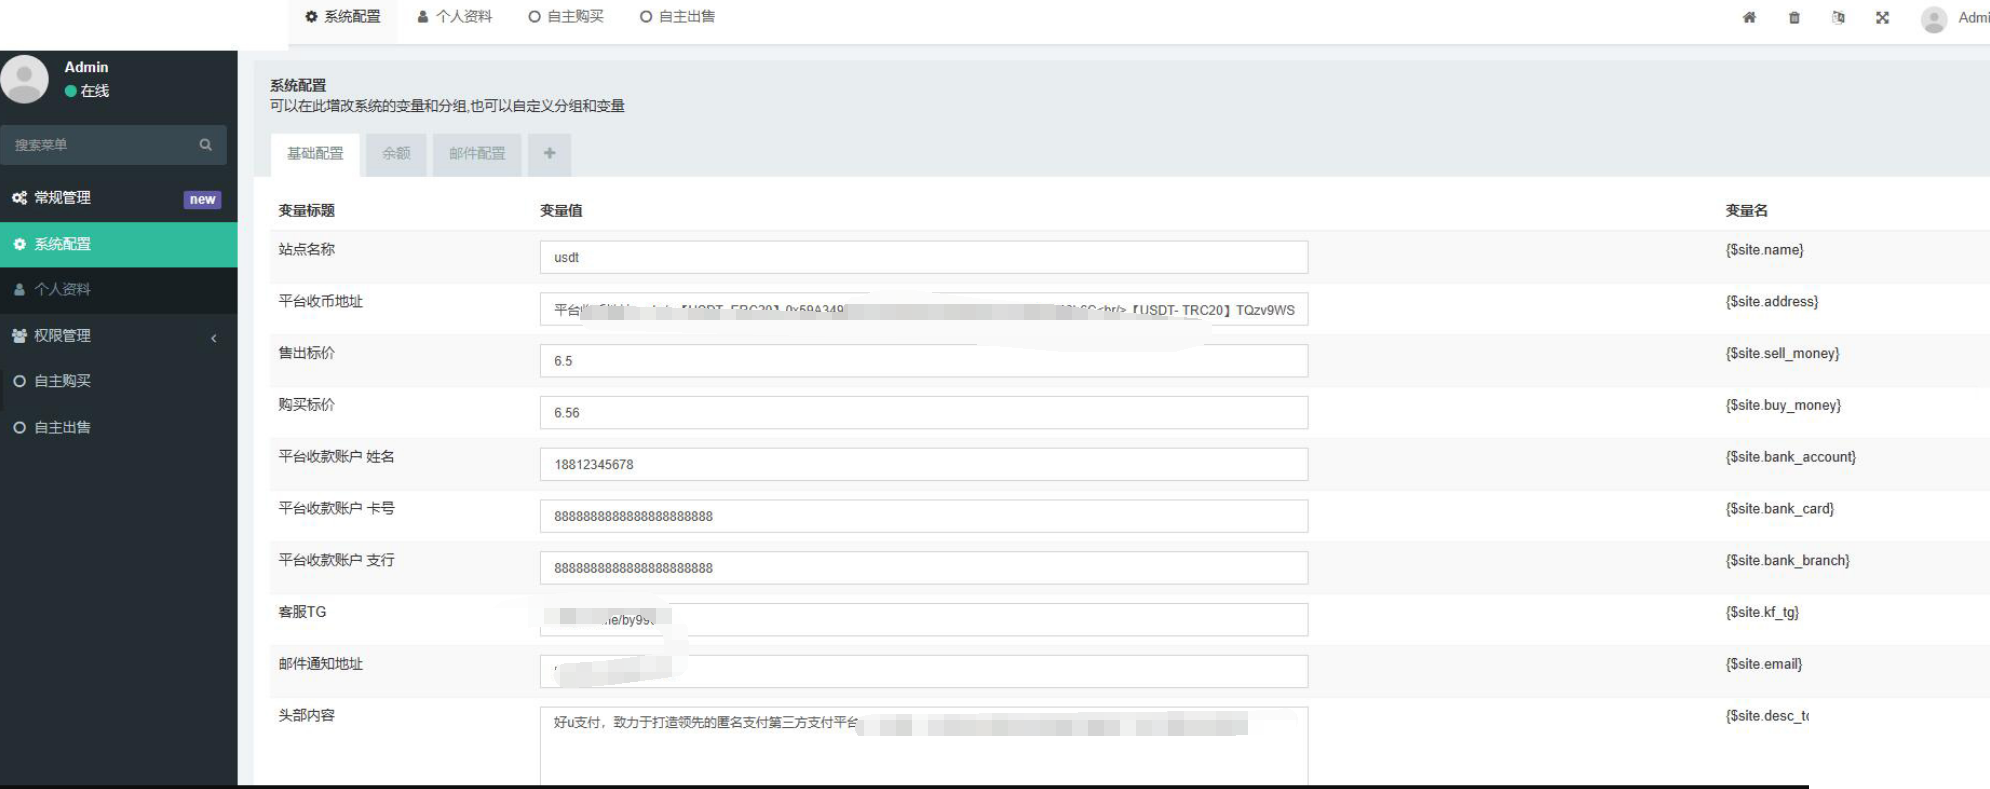Screen dimensions: 1990x789
Task: Click 平台收款账户 卡号 input field
Action: (924, 516)
